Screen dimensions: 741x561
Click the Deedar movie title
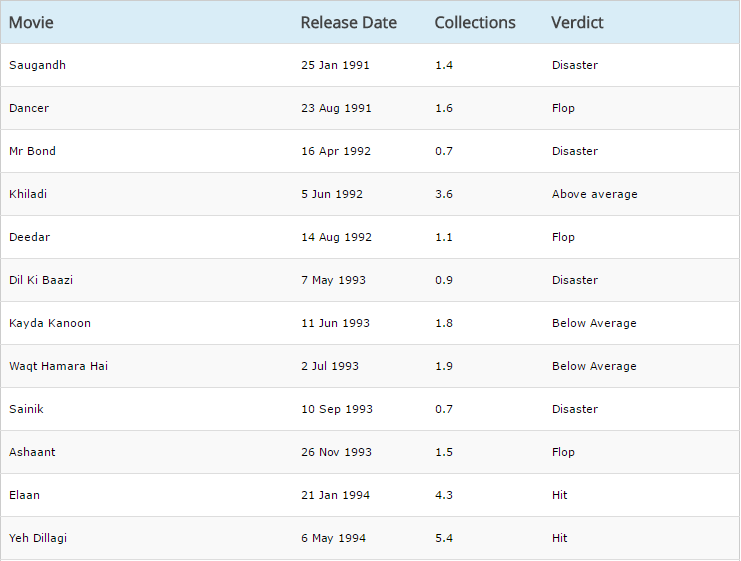(x=29, y=237)
